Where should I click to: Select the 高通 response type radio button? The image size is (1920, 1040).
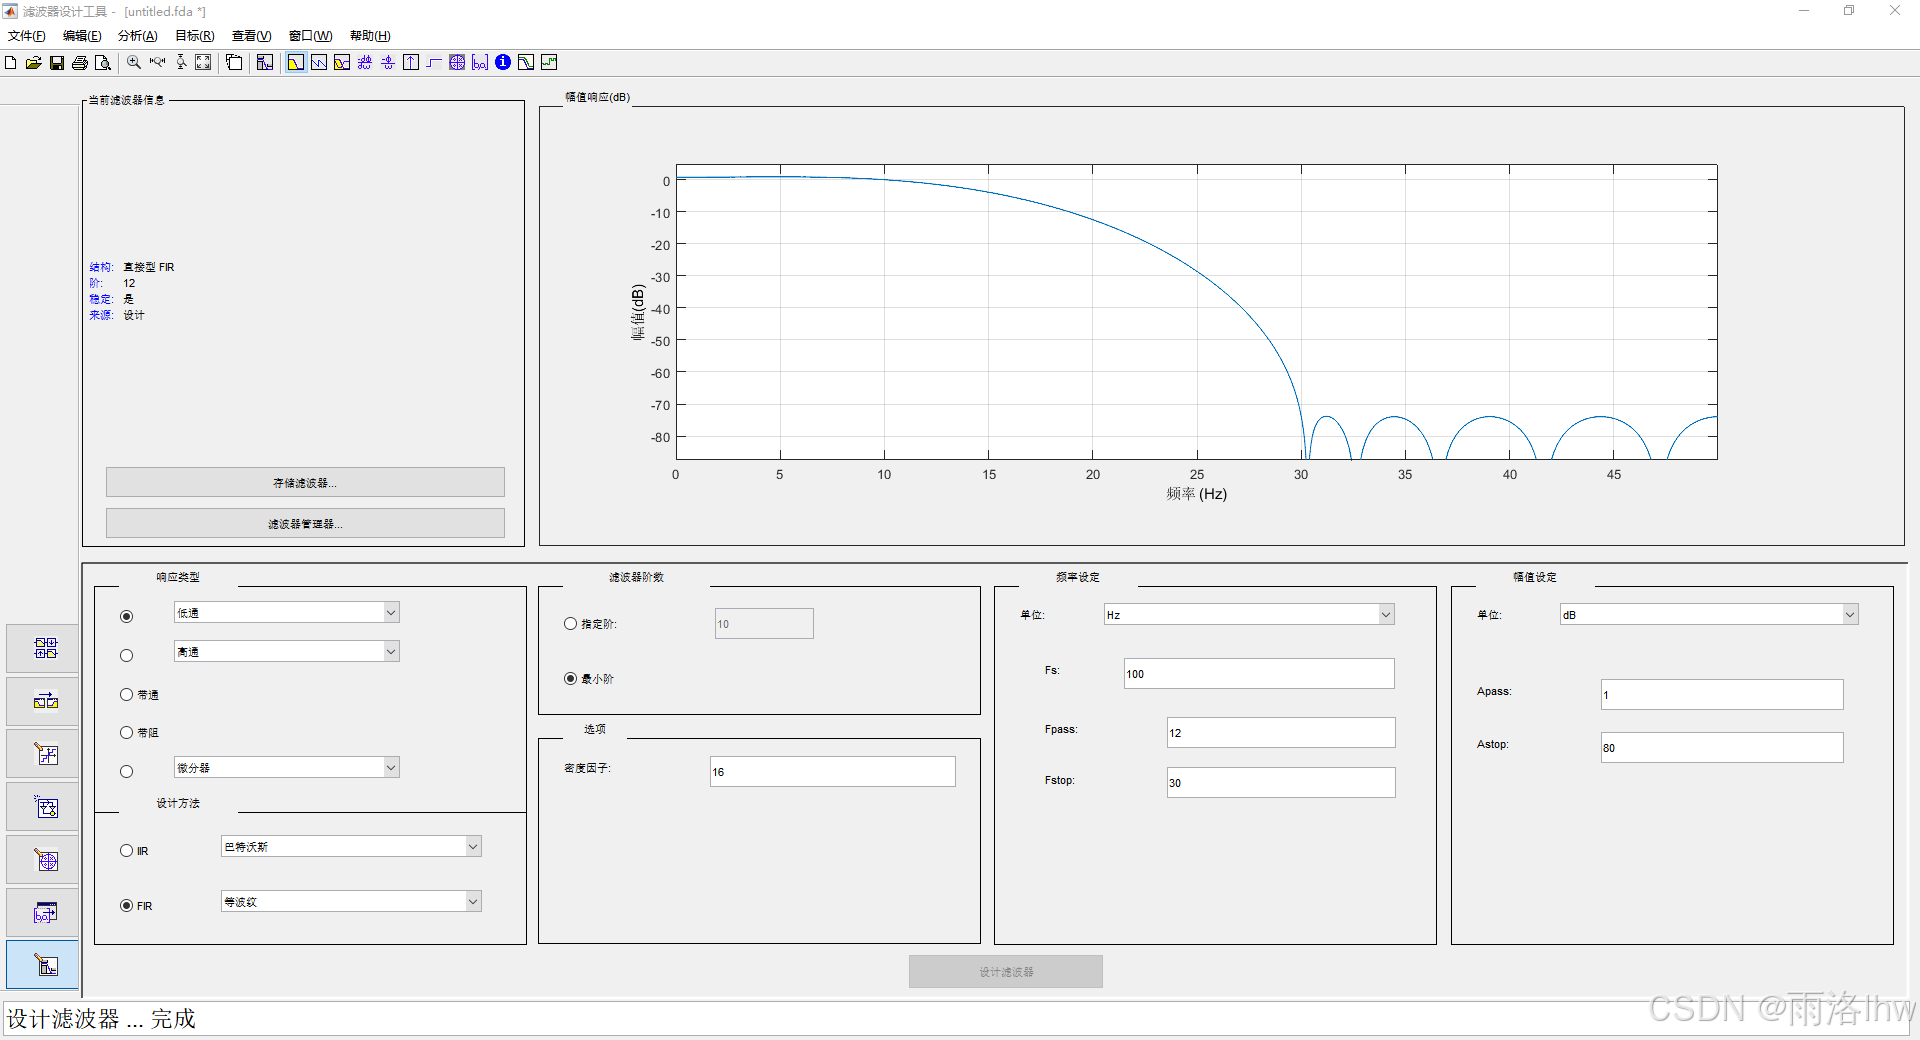coord(126,656)
